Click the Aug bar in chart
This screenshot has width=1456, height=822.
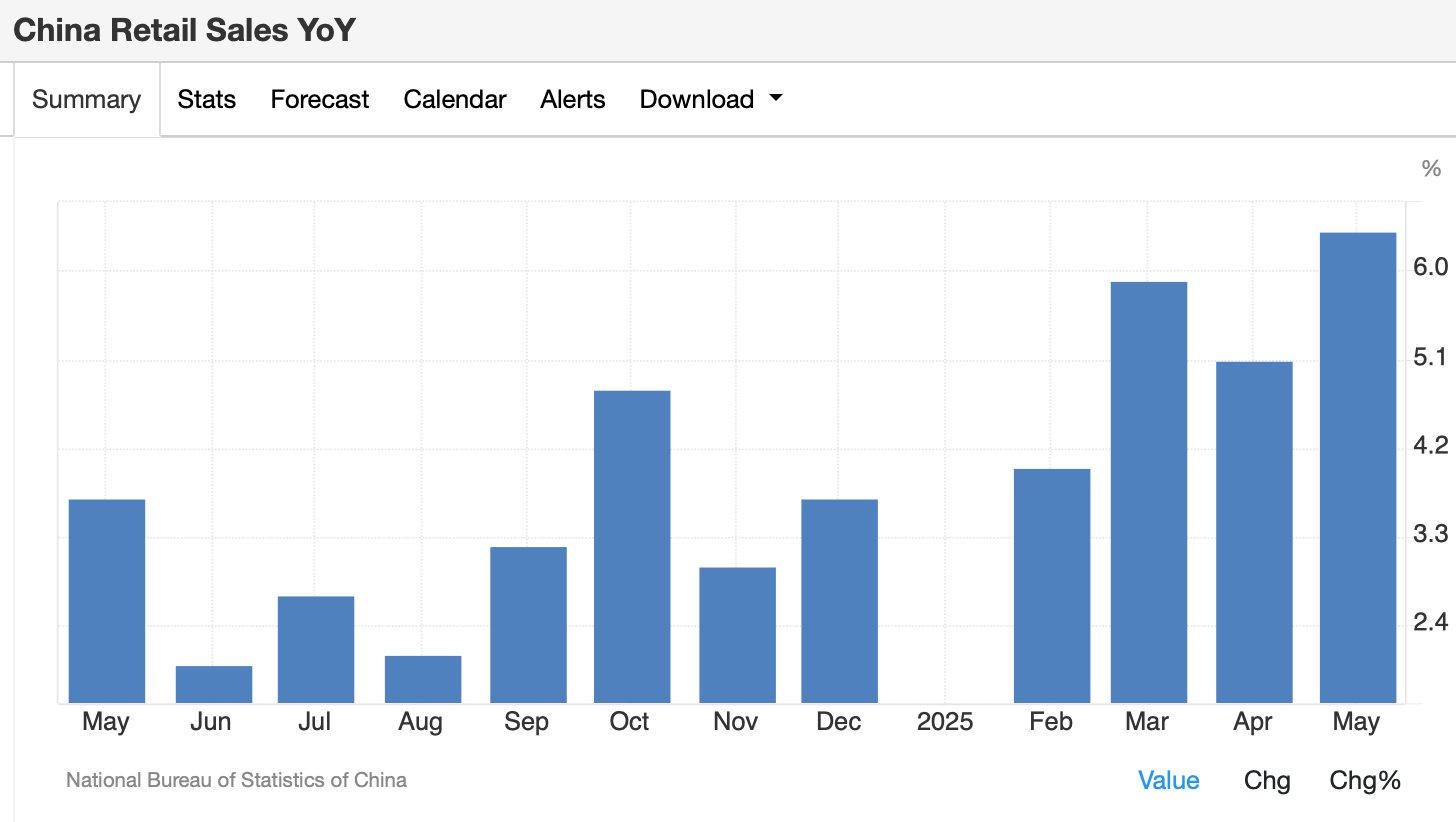(x=423, y=679)
